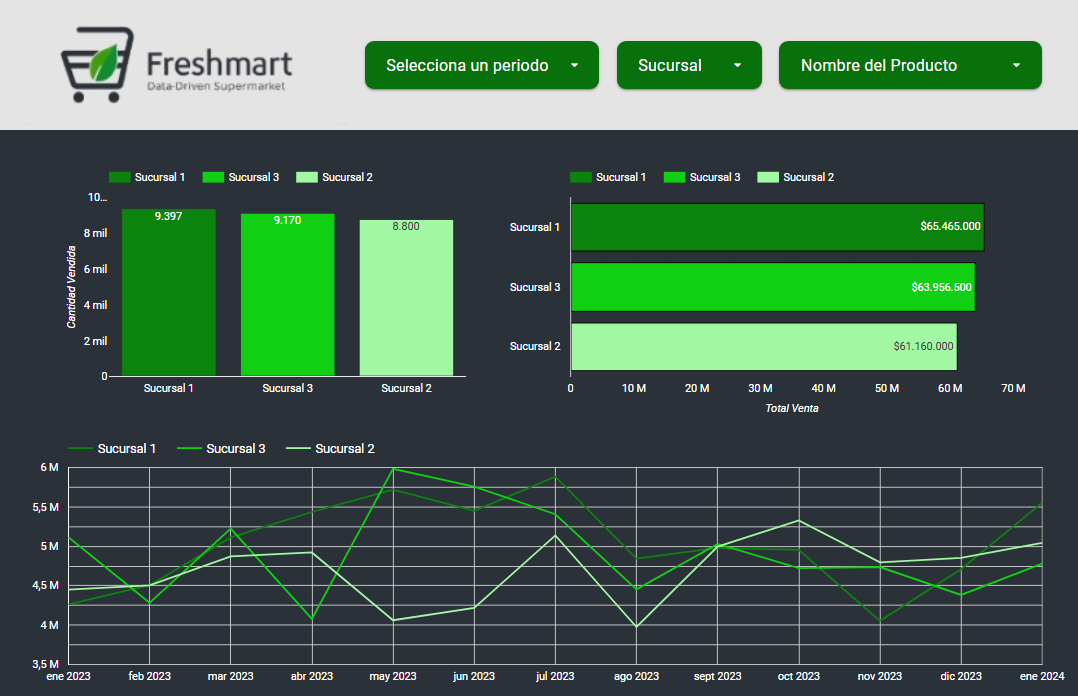The width and height of the screenshot is (1078, 696).
Task: Open the Nombre del Producto dropdown
Action: coord(910,65)
